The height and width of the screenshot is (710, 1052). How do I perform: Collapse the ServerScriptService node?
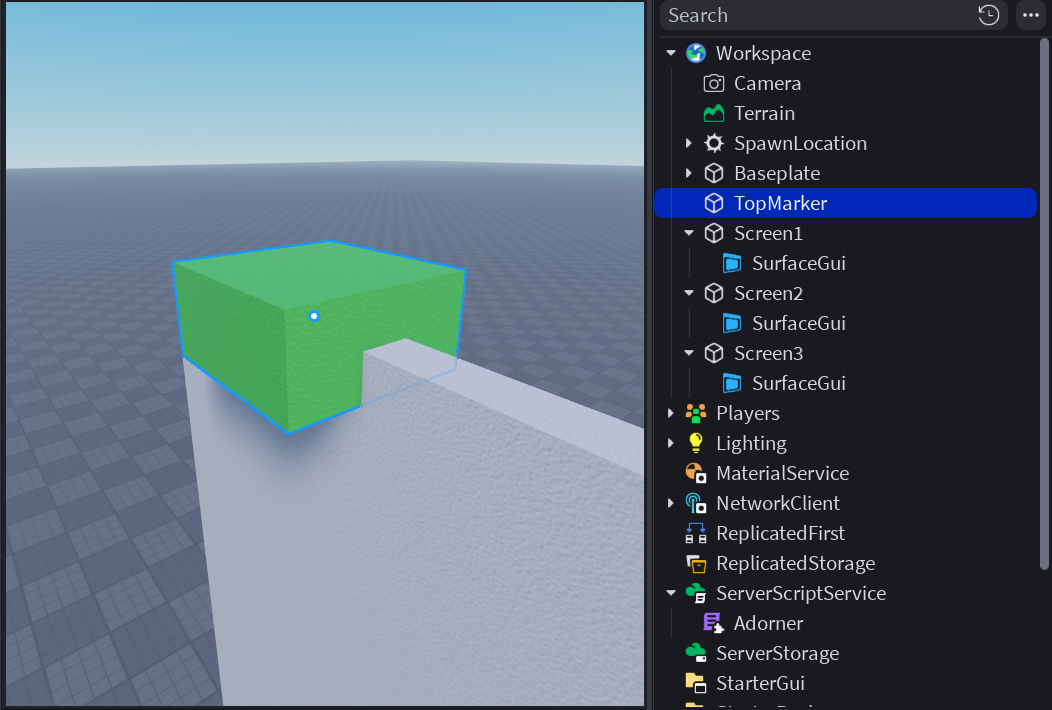pyautogui.click(x=671, y=593)
